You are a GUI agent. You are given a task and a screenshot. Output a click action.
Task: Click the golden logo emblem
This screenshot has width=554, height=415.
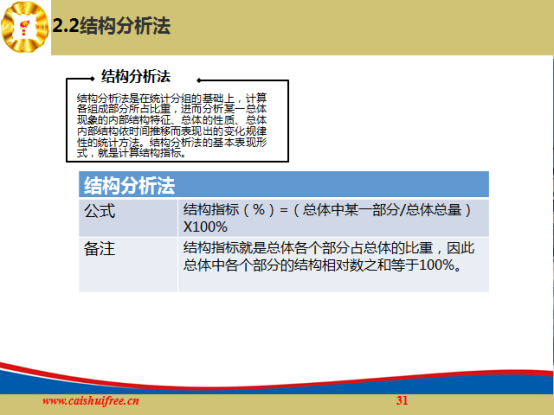(x=25, y=27)
